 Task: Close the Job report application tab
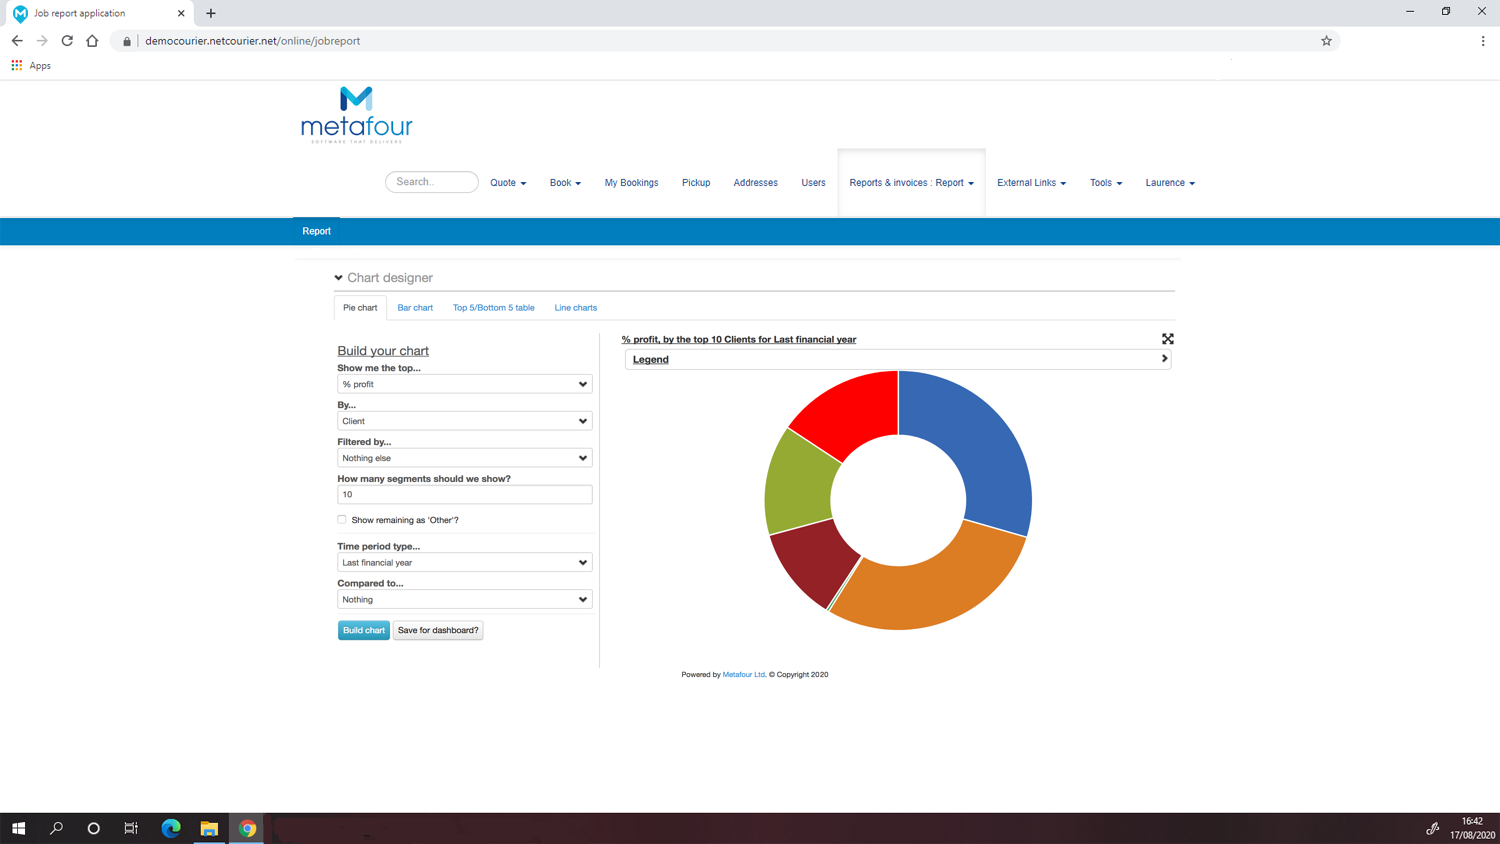coord(181,13)
